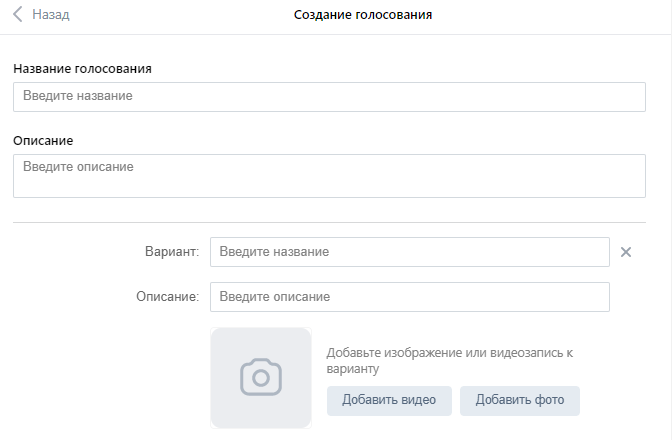Click the camera icon in the image placeholder
Viewport: 672px width, 440px height.
[261, 377]
